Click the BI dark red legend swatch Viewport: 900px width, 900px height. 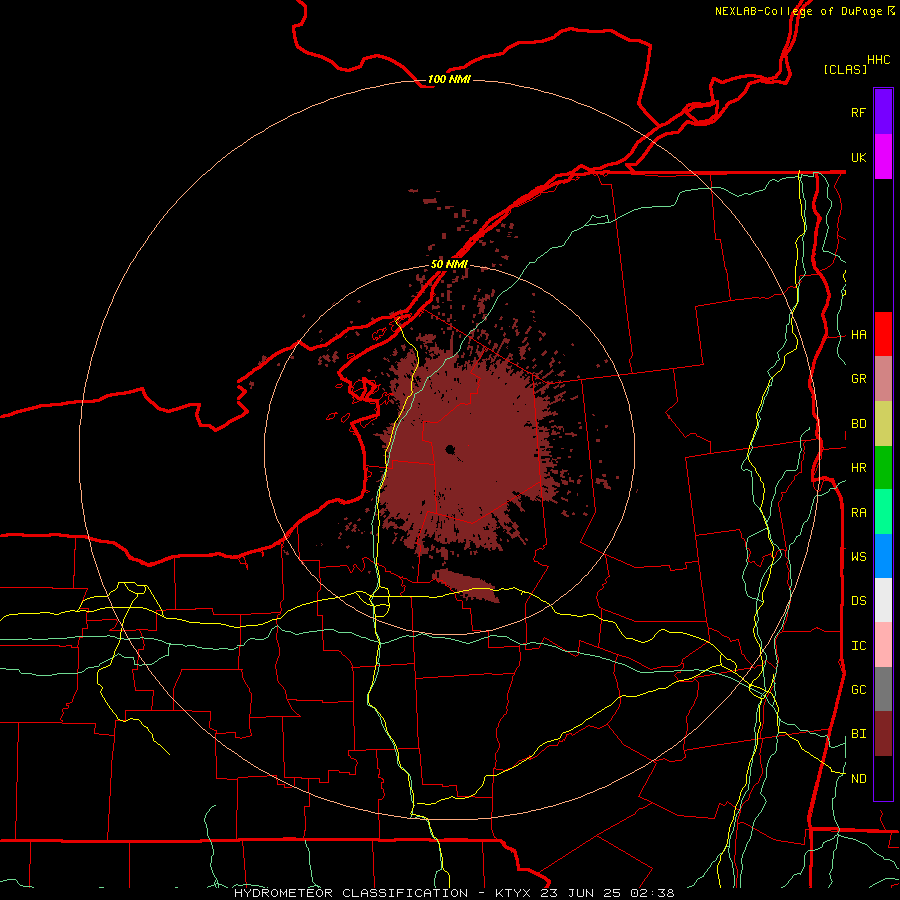[883, 734]
